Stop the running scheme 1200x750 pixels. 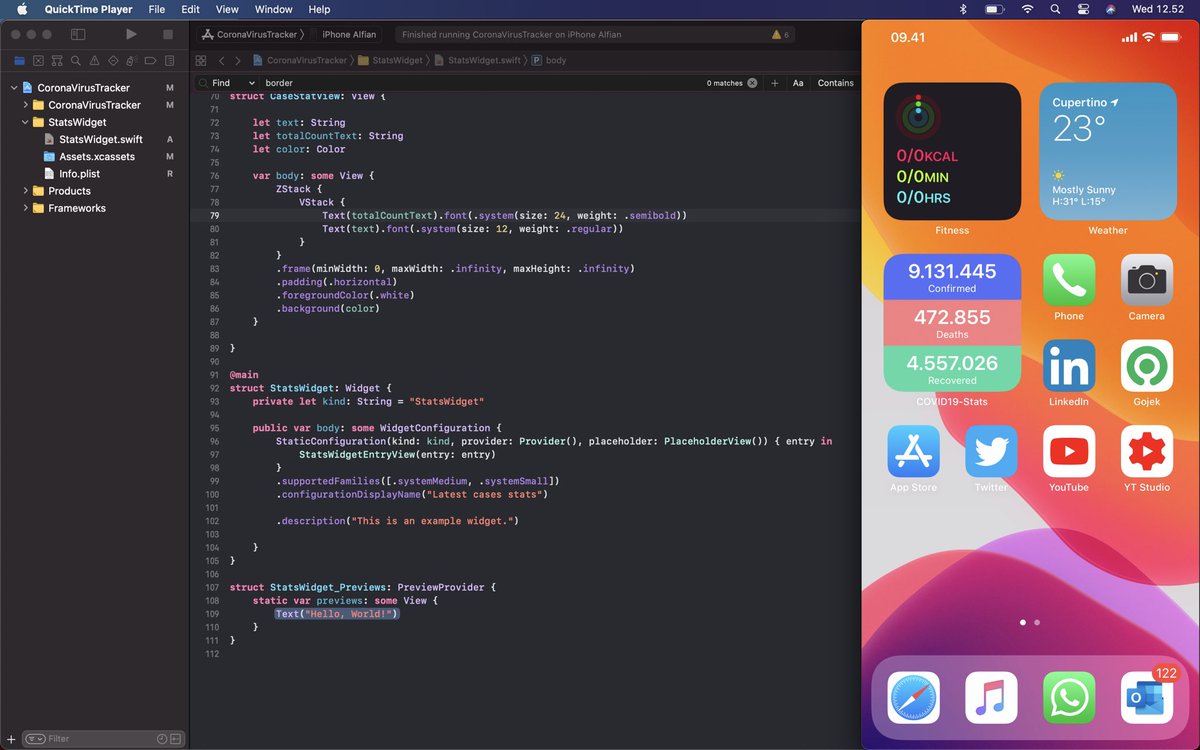[167, 34]
